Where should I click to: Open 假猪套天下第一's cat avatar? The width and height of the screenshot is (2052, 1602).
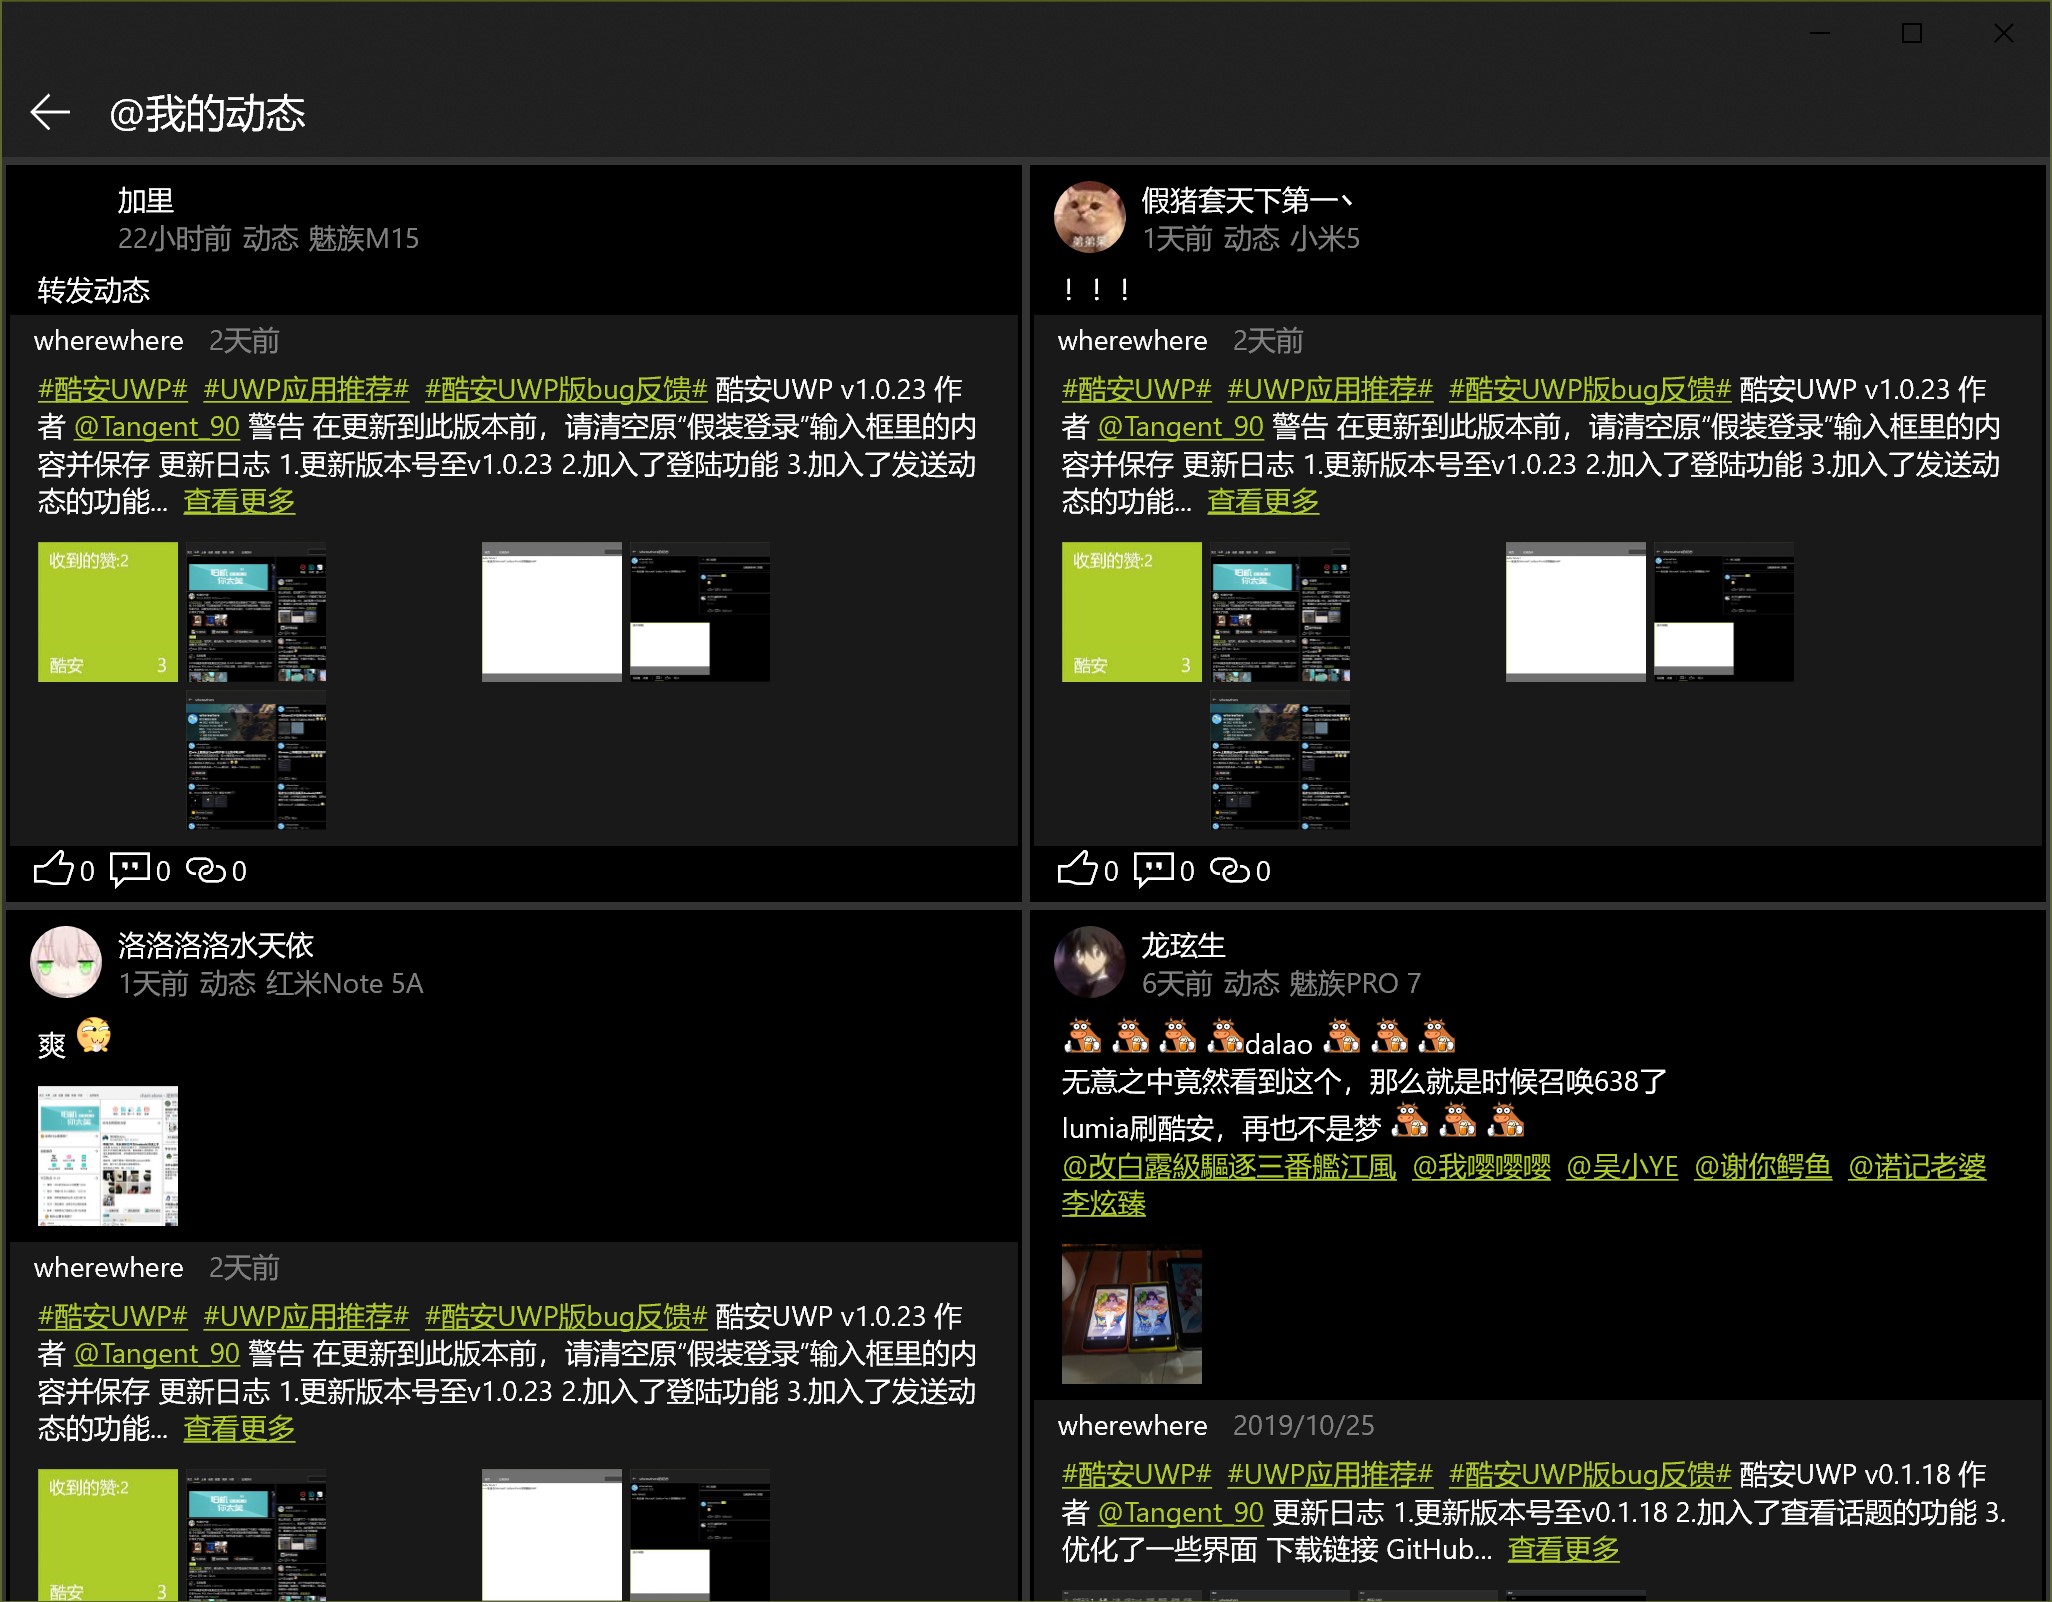1090,217
